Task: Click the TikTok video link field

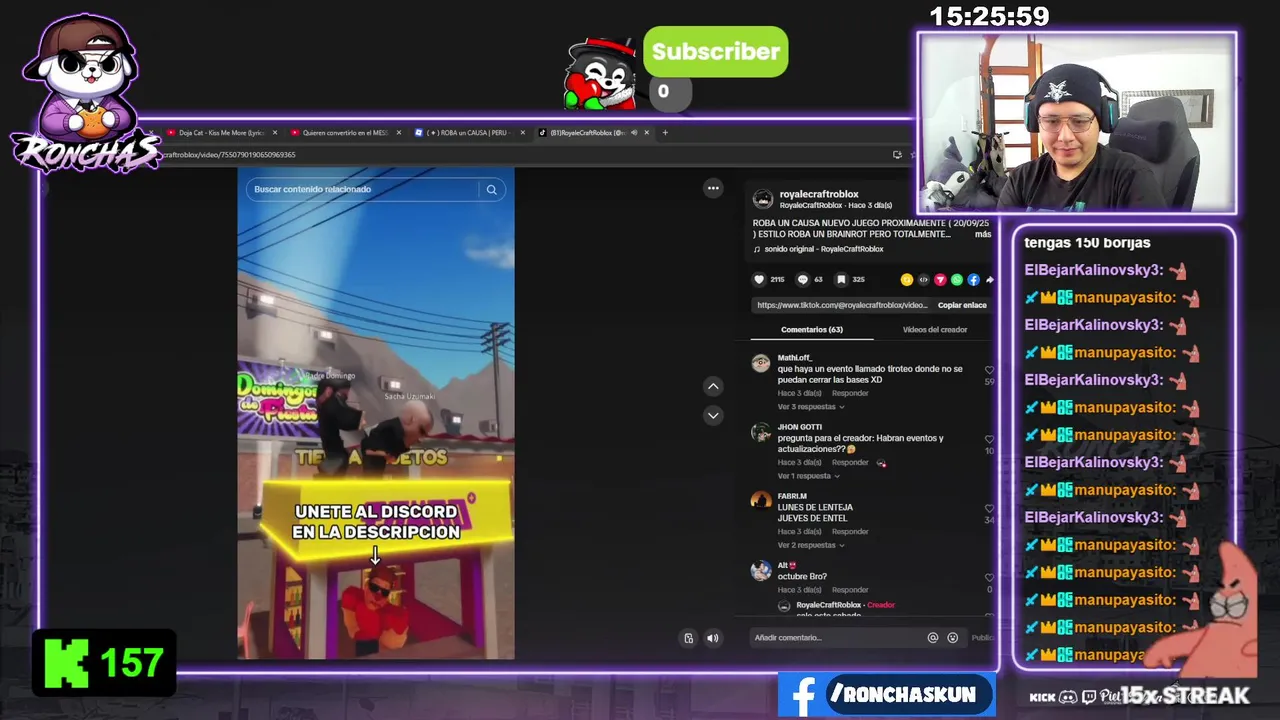Action: (x=842, y=305)
